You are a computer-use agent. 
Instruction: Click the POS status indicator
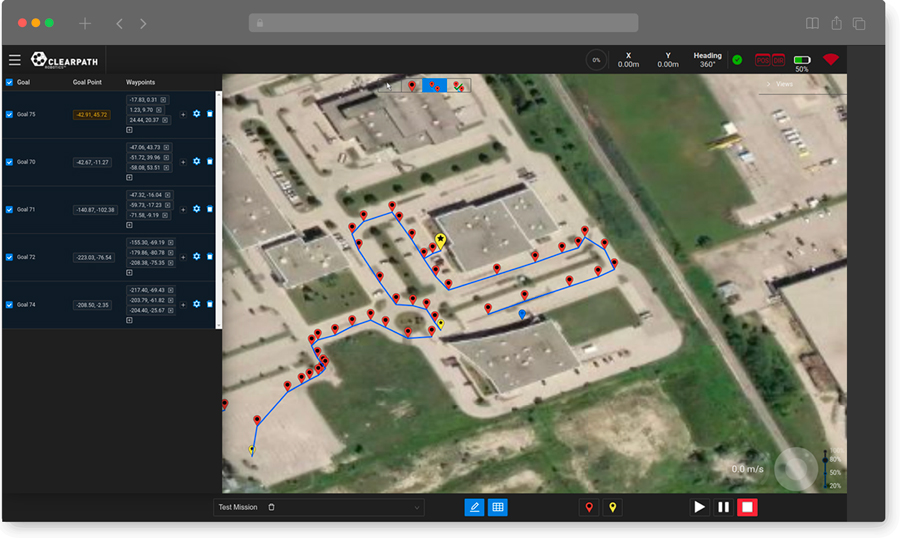point(762,60)
